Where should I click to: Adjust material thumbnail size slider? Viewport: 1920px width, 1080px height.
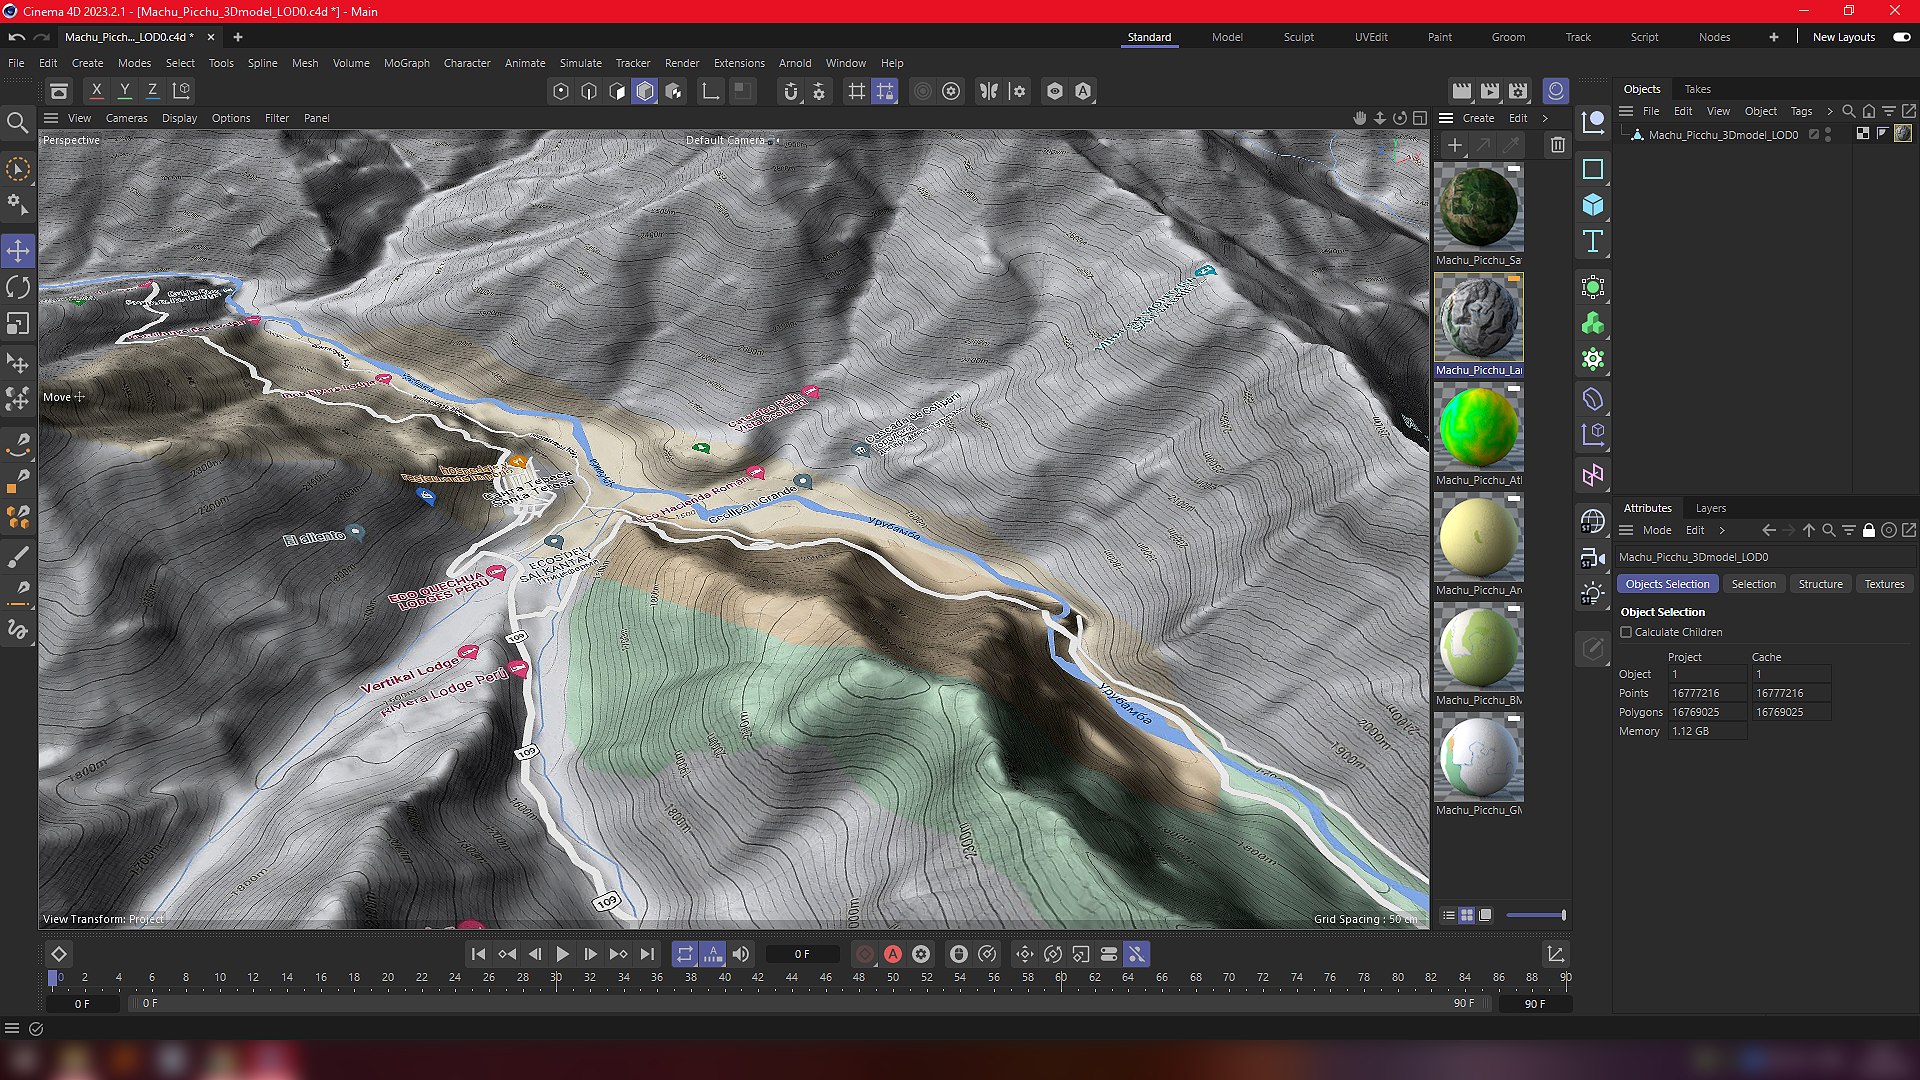[1536, 915]
